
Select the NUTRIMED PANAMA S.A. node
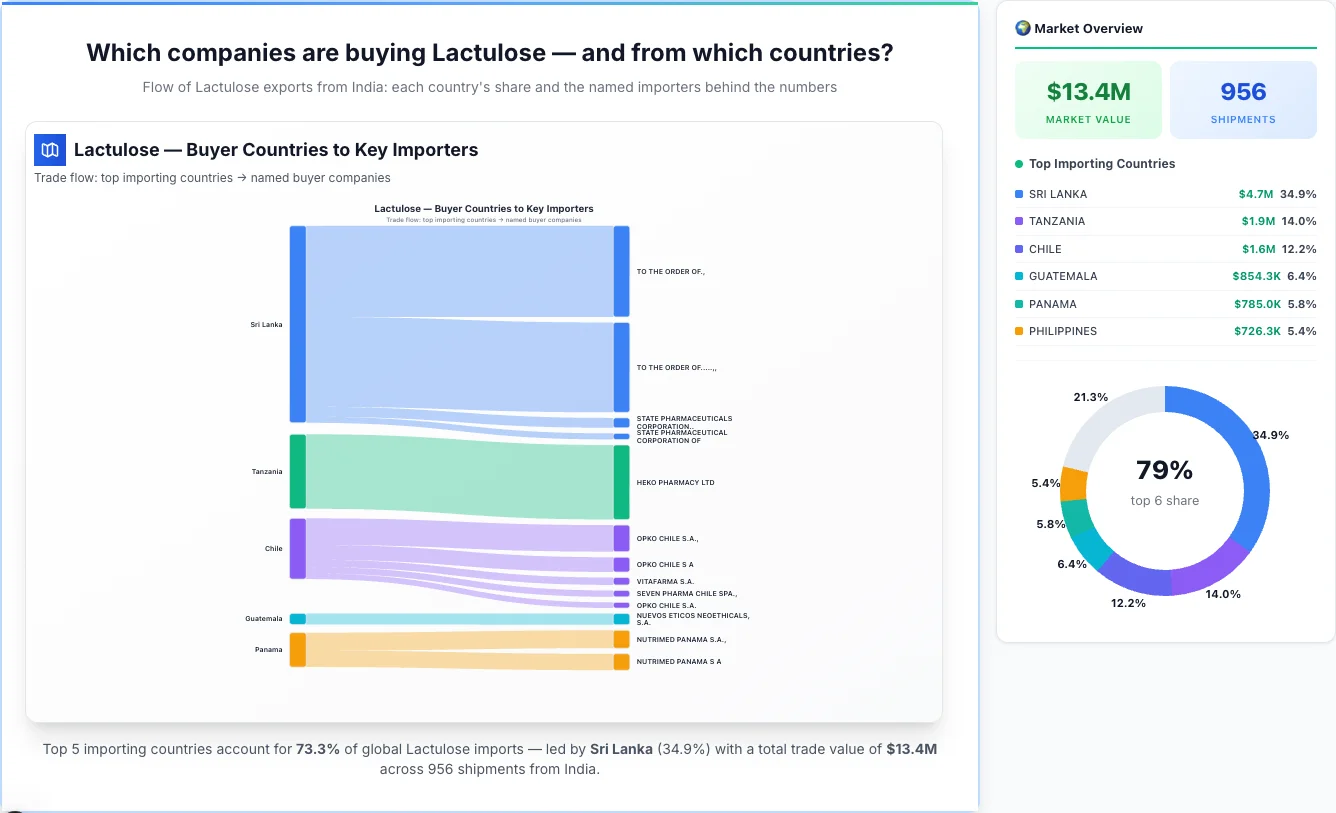[620, 639]
